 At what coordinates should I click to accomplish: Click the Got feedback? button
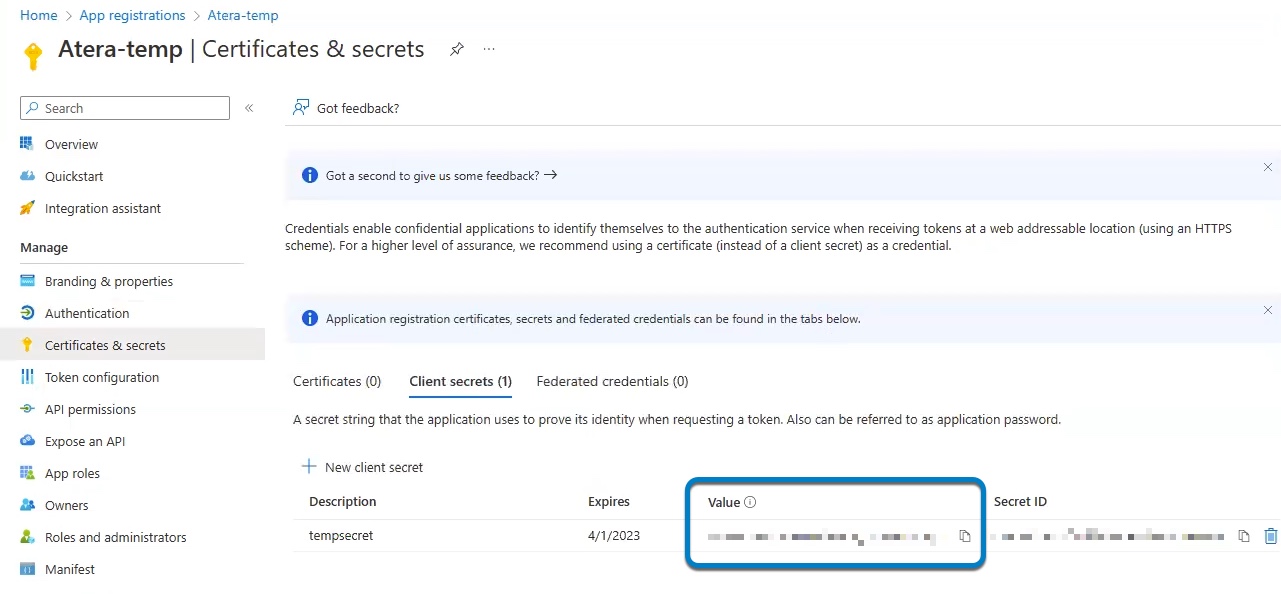coord(346,108)
